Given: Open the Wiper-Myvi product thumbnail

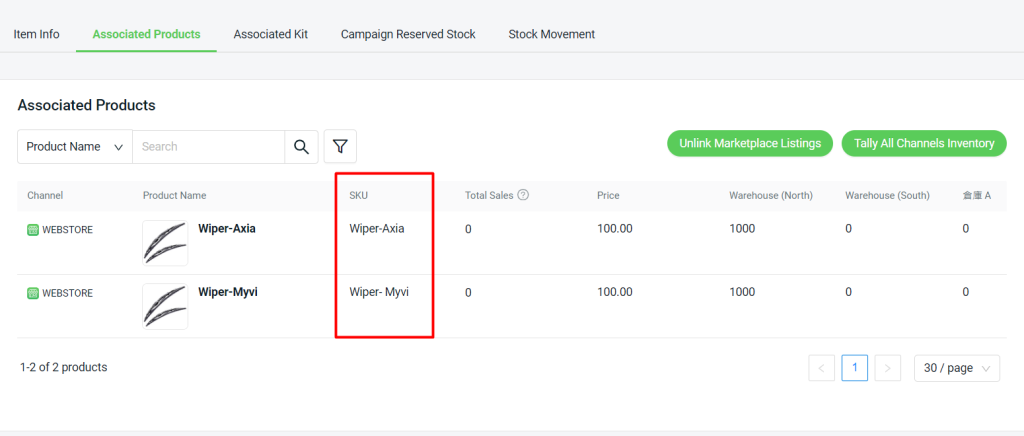Looking at the screenshot, I should (165, 306).
